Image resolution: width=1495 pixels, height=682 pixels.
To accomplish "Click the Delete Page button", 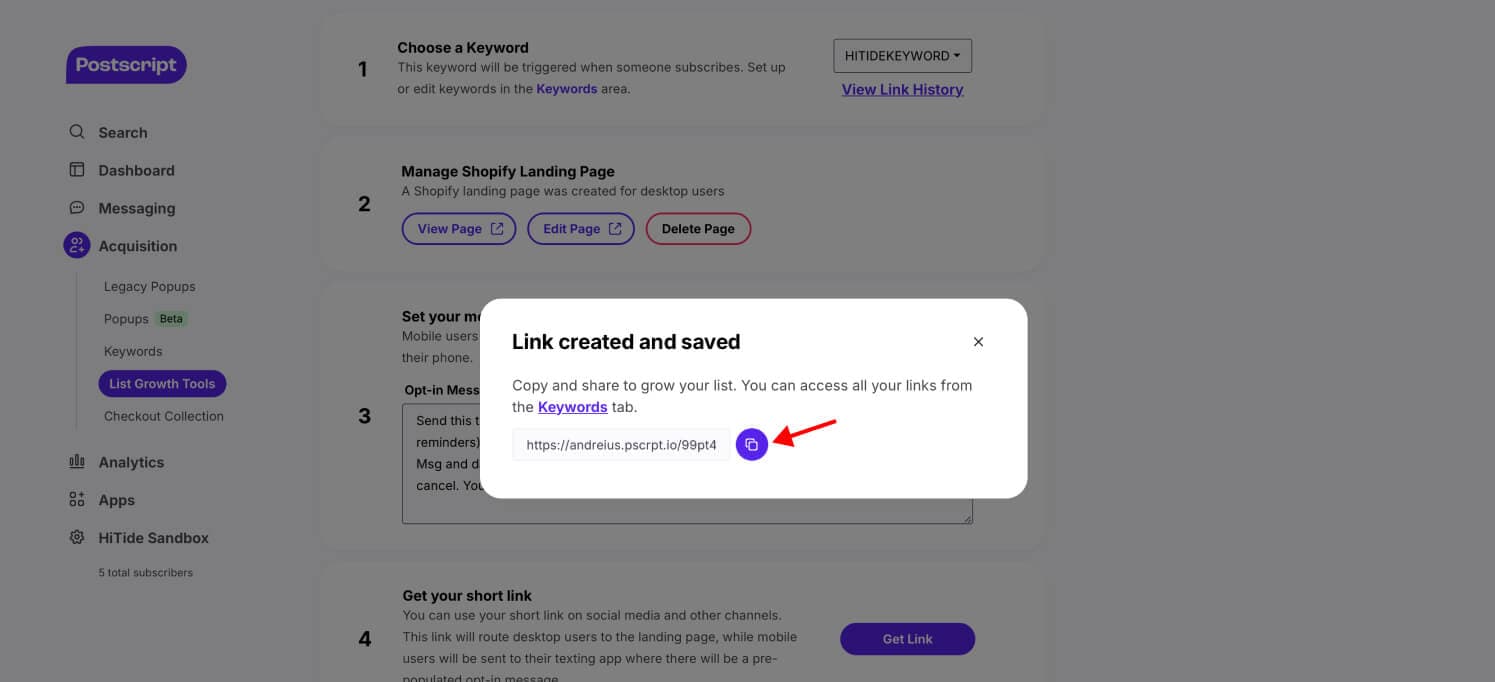I will 698,229.
